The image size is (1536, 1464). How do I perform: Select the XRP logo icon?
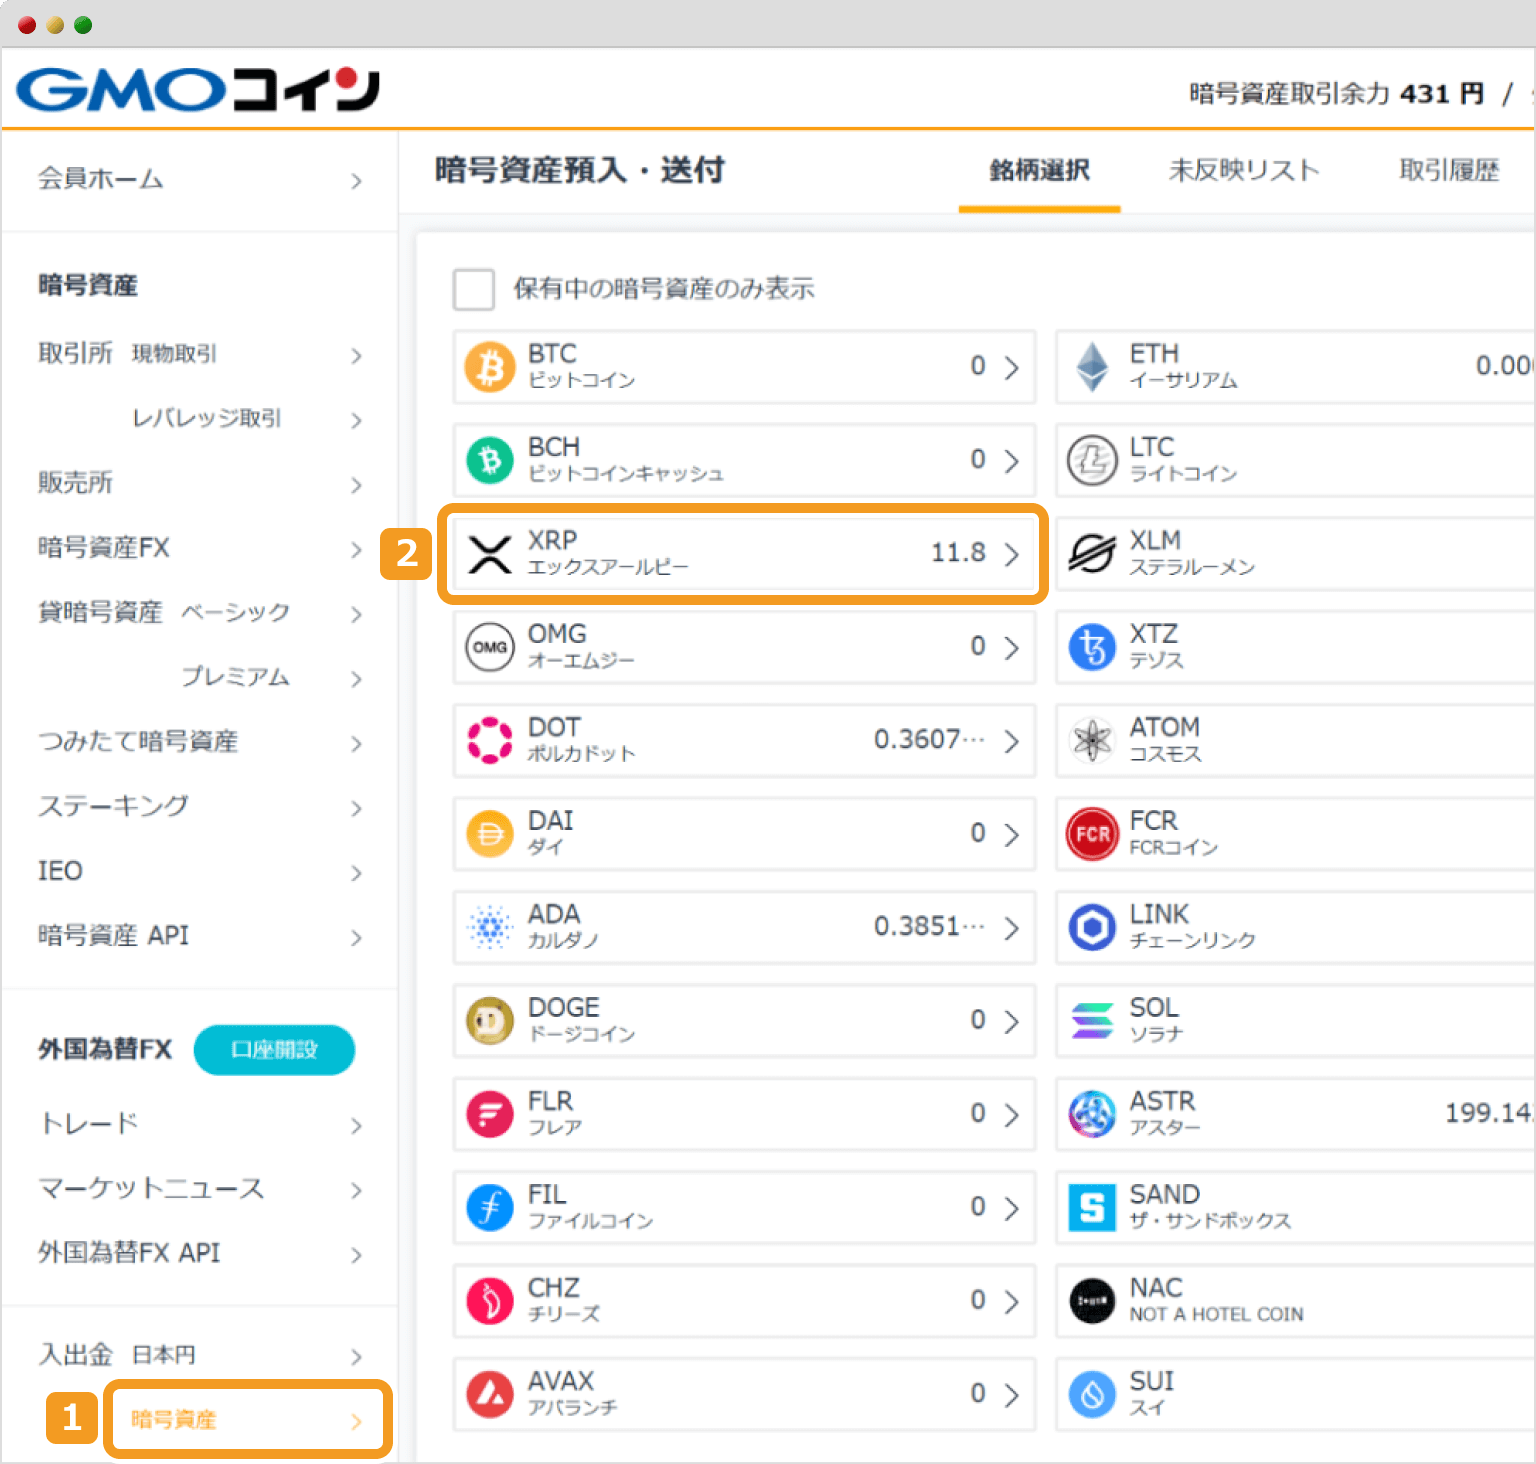(x=490, y=554)
